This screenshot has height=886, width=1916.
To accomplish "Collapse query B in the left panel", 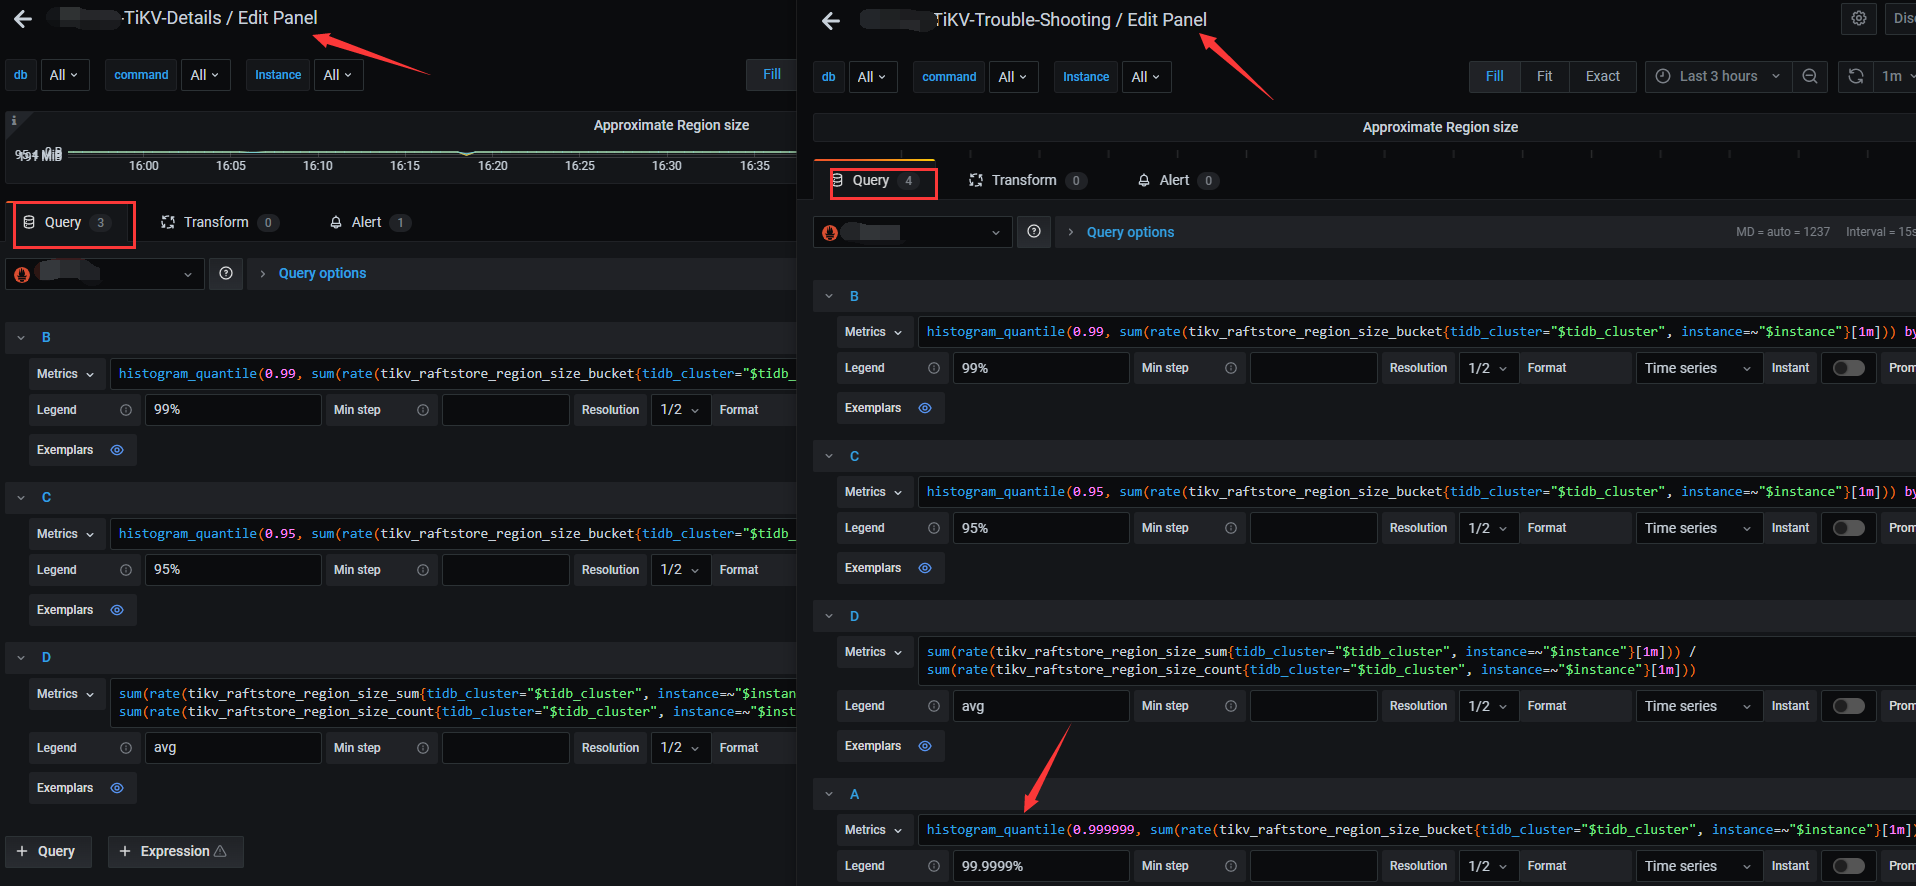I will [x=21, y=338].
